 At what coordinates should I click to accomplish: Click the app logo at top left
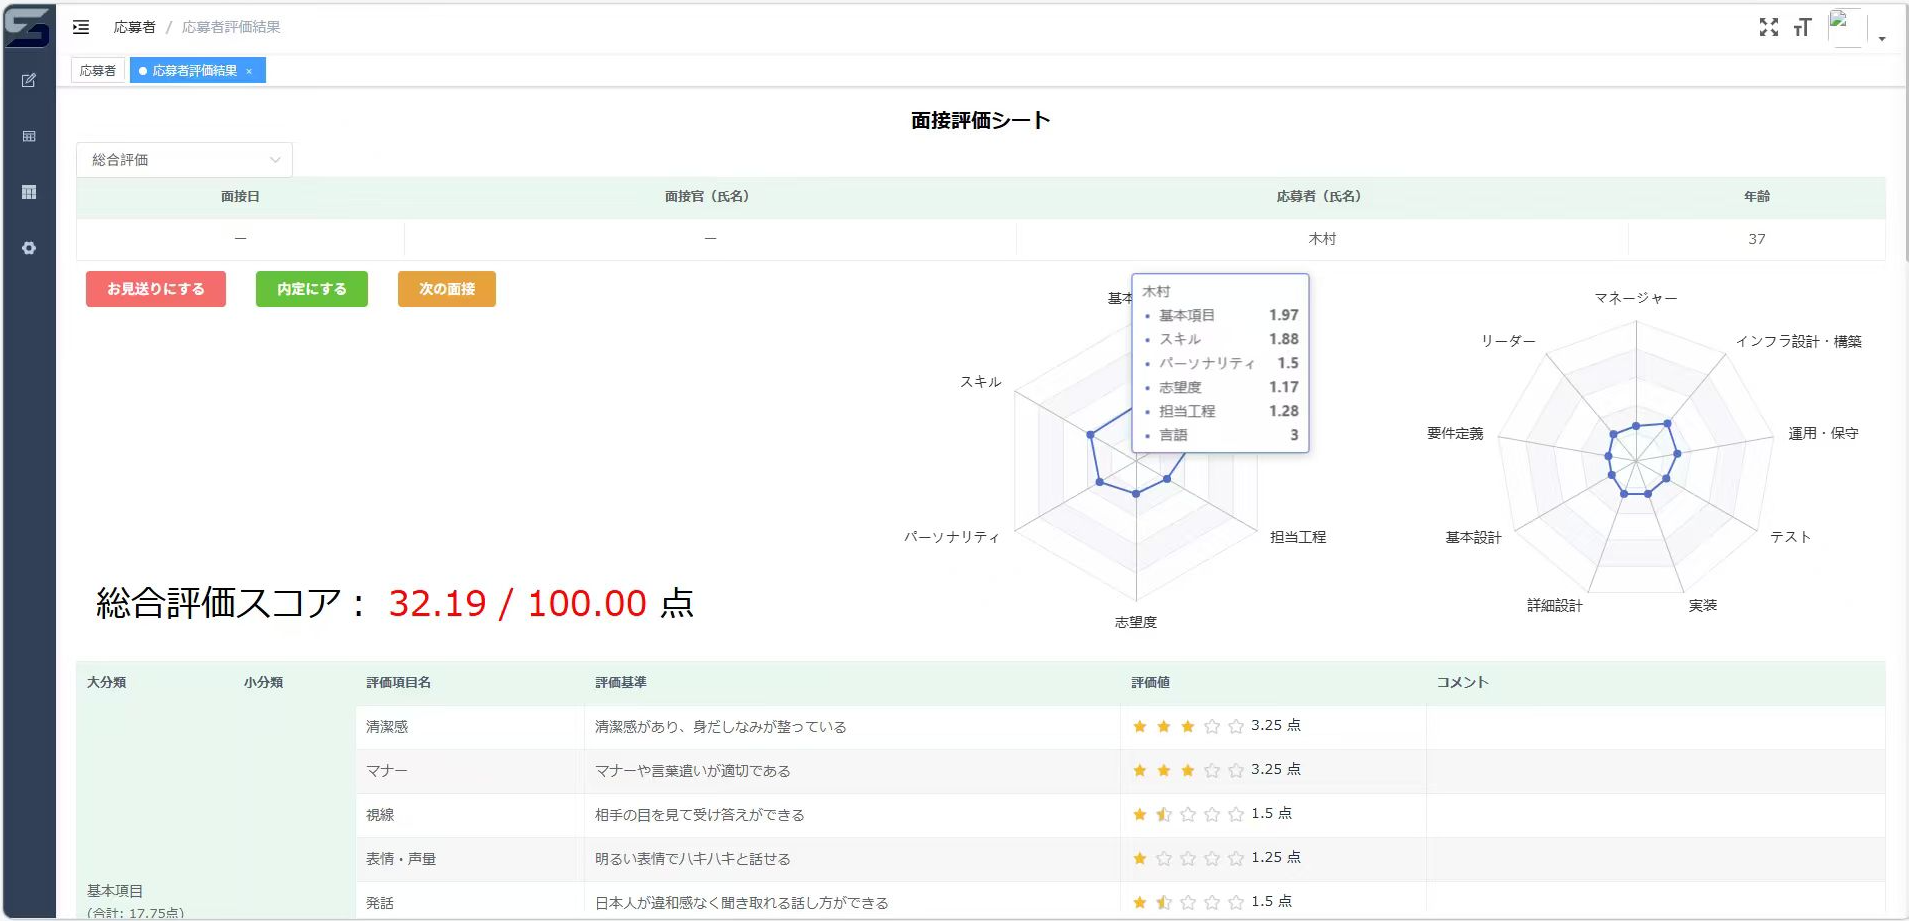pos(28,27)
